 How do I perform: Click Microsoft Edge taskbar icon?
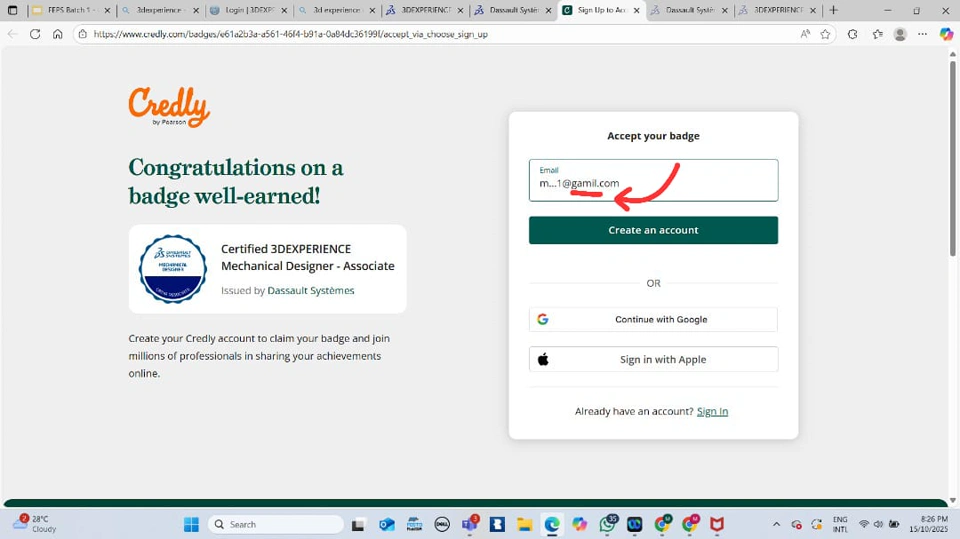coord(552,524)
